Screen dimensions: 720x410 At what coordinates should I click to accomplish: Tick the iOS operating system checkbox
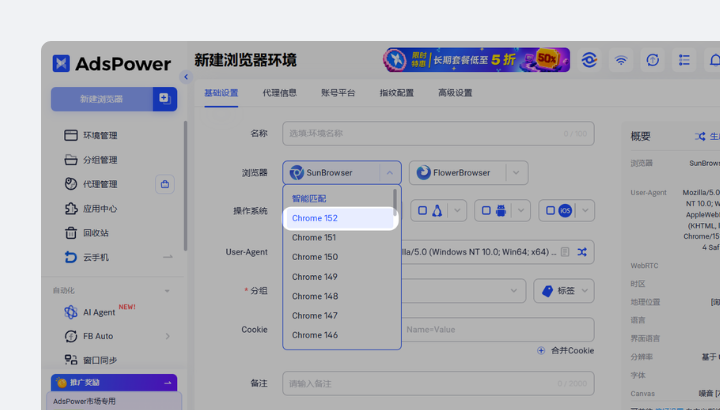[x=551, y=210]
